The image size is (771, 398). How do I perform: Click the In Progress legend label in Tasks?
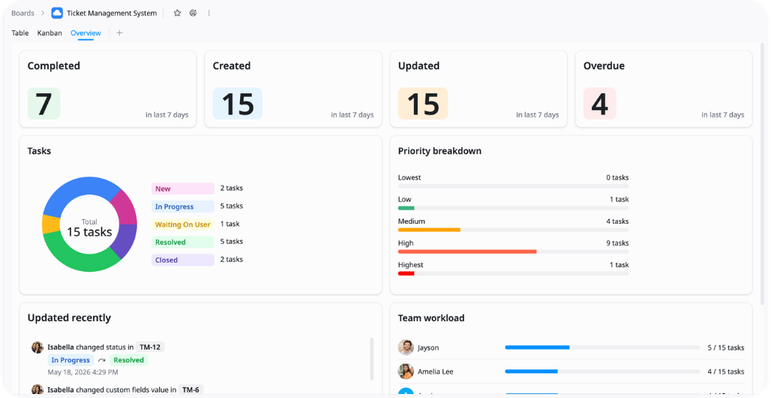(183, 207)
